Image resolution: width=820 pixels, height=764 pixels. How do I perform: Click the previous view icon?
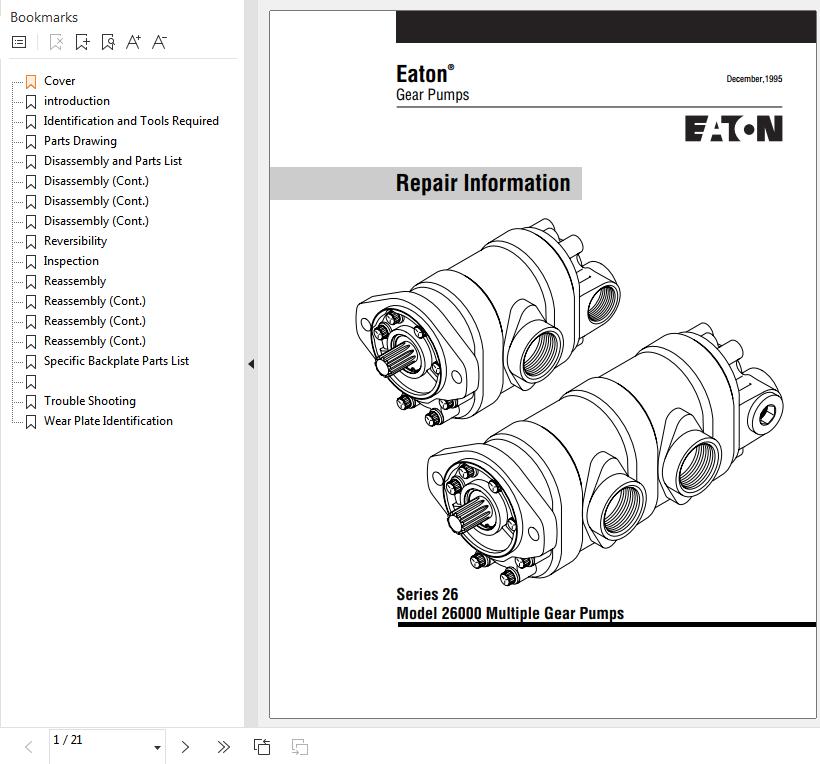tap(262, 747)
